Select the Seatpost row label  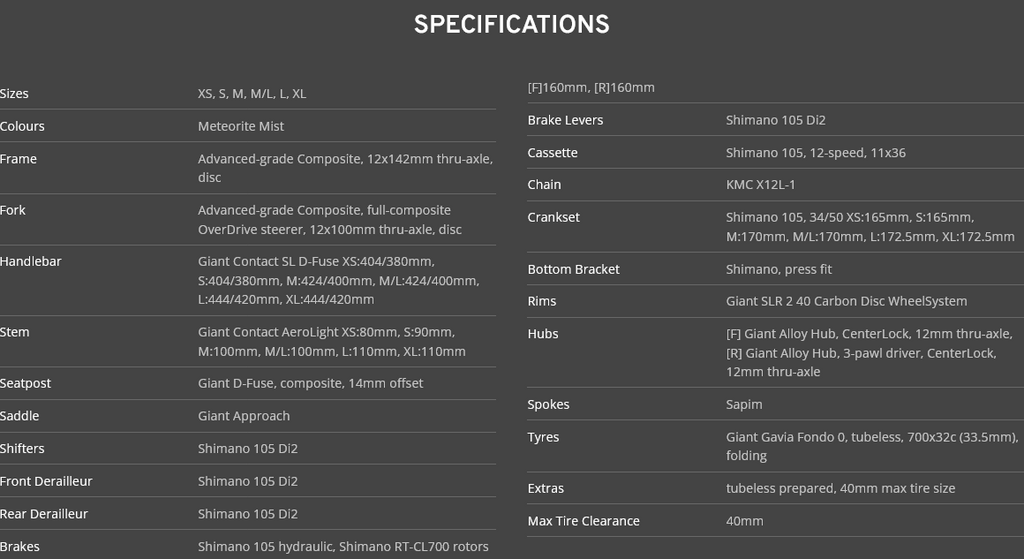point(25,383)
